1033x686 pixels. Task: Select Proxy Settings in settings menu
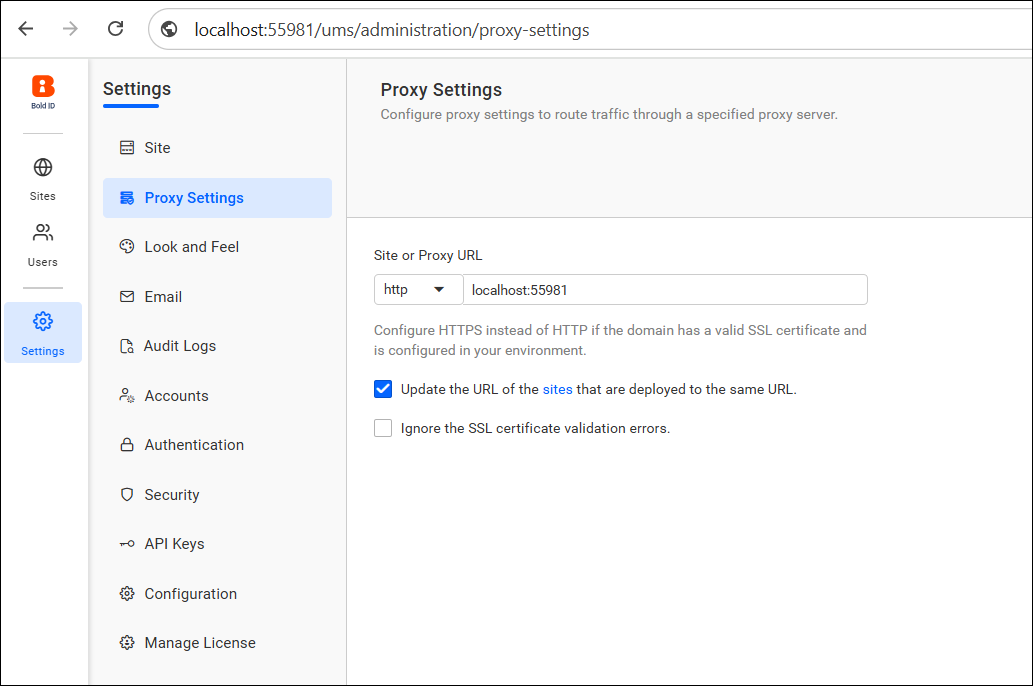coord(193,198)
